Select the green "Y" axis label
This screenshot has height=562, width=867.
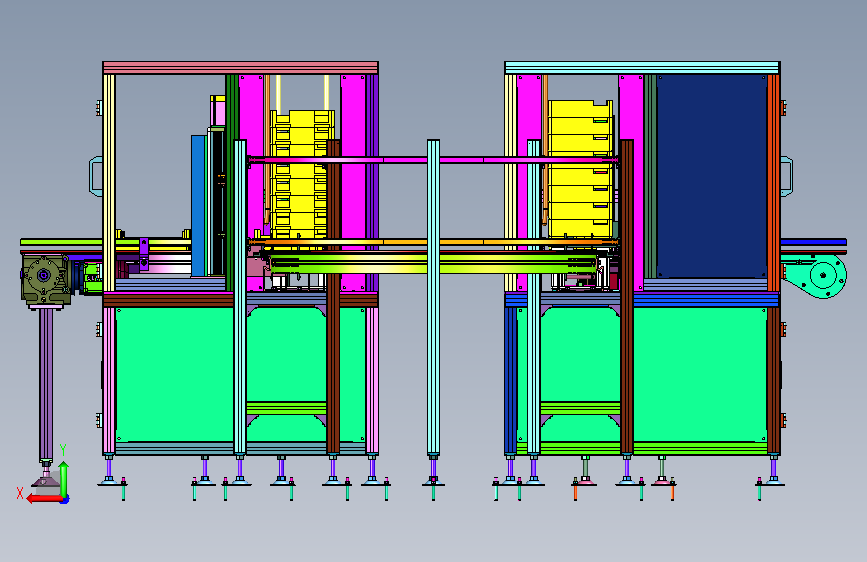[63, 450]
